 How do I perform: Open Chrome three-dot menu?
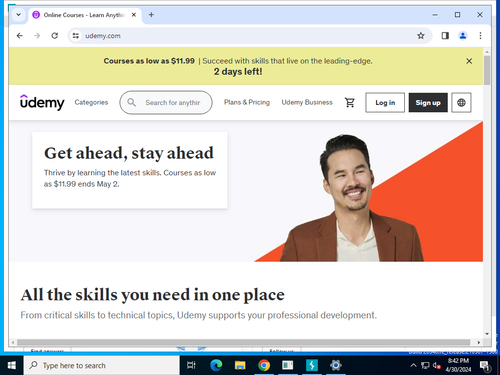click(x=480, y=36)
